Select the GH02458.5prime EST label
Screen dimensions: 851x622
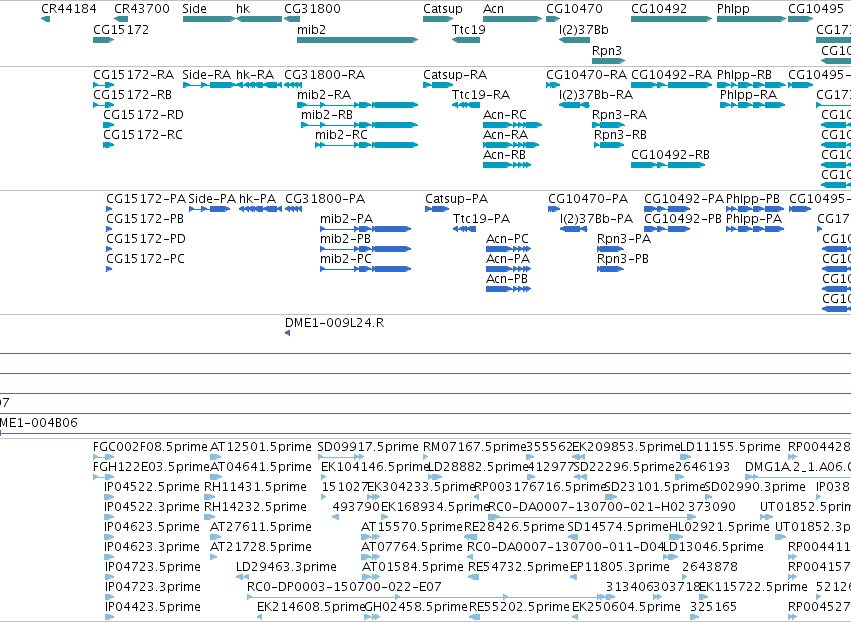416,607
